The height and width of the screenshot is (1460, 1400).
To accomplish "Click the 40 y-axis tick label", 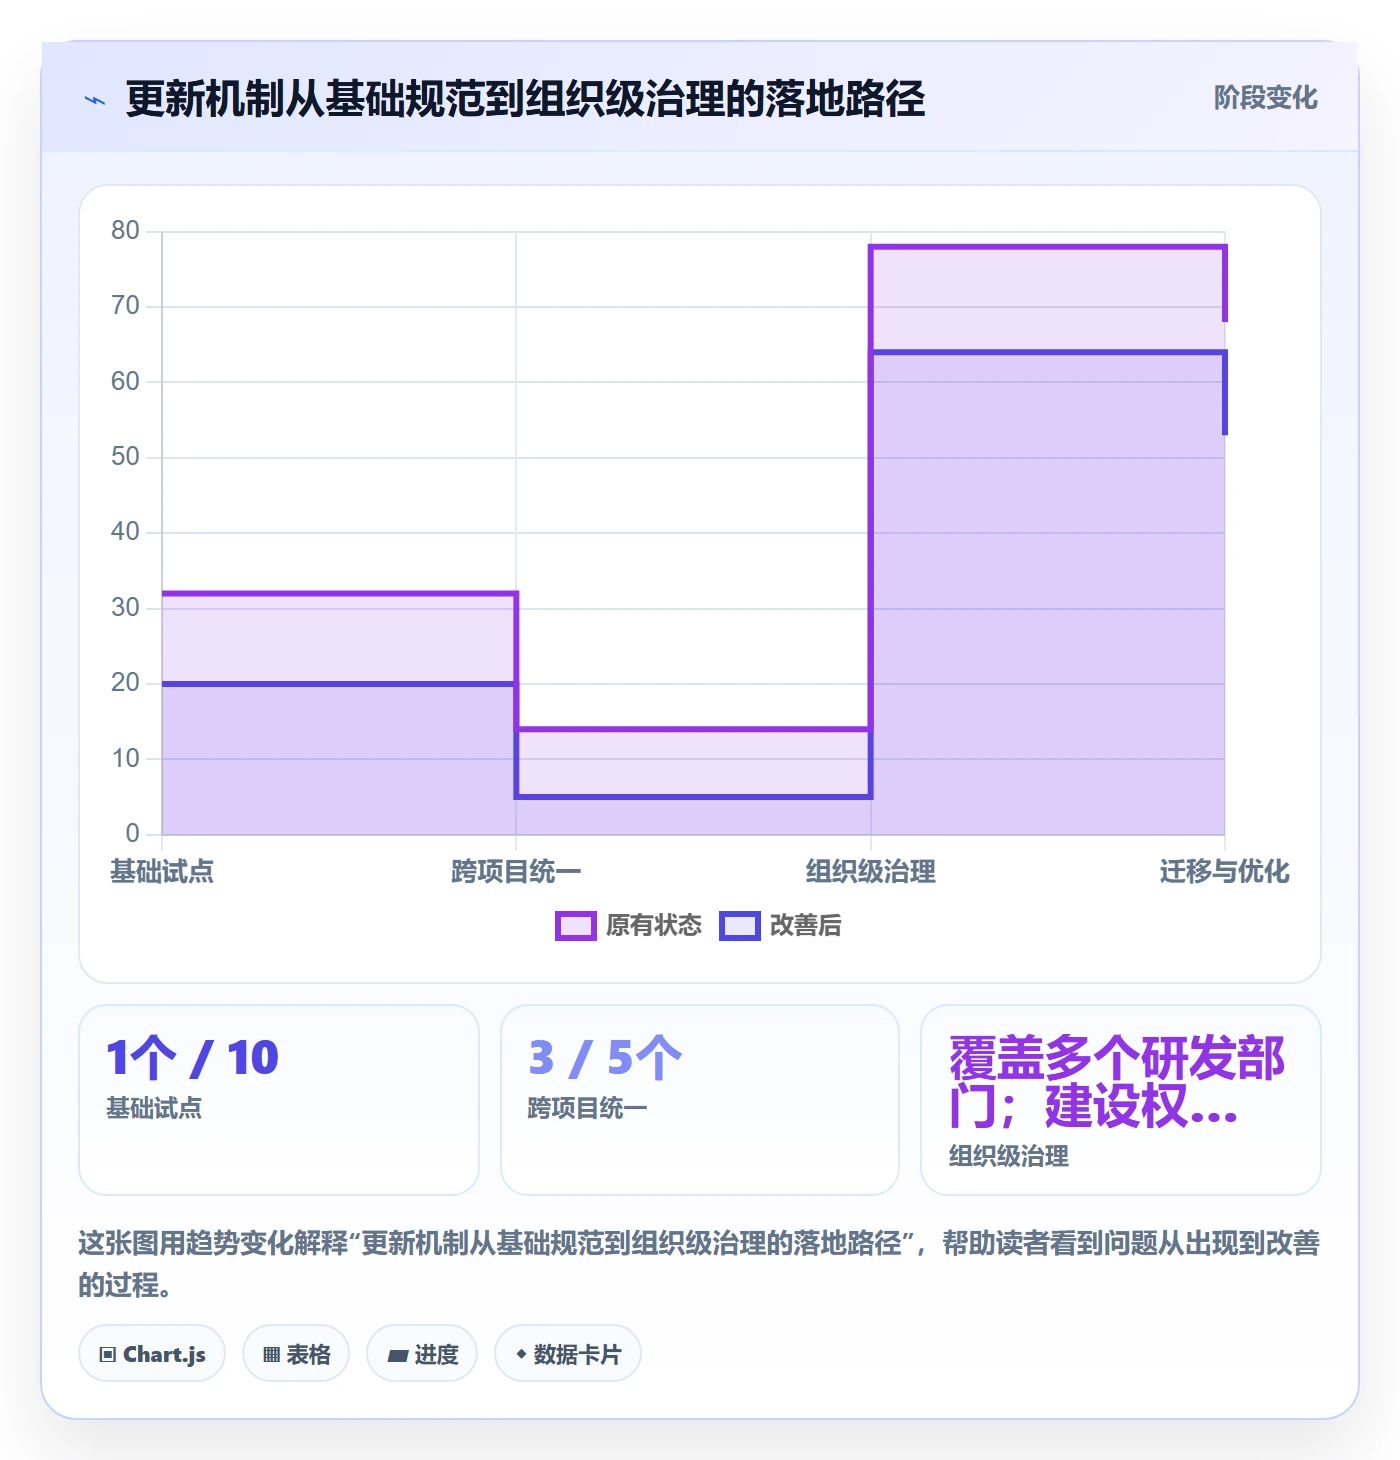I will click(x=125, y=532).
